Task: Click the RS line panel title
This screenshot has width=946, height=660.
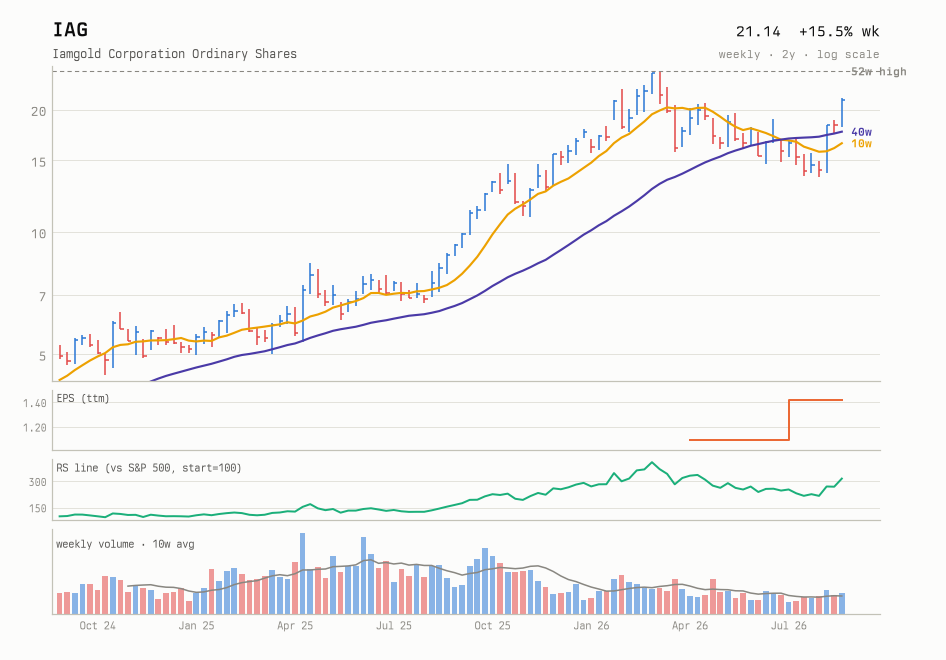Action: tap(148, 468)
